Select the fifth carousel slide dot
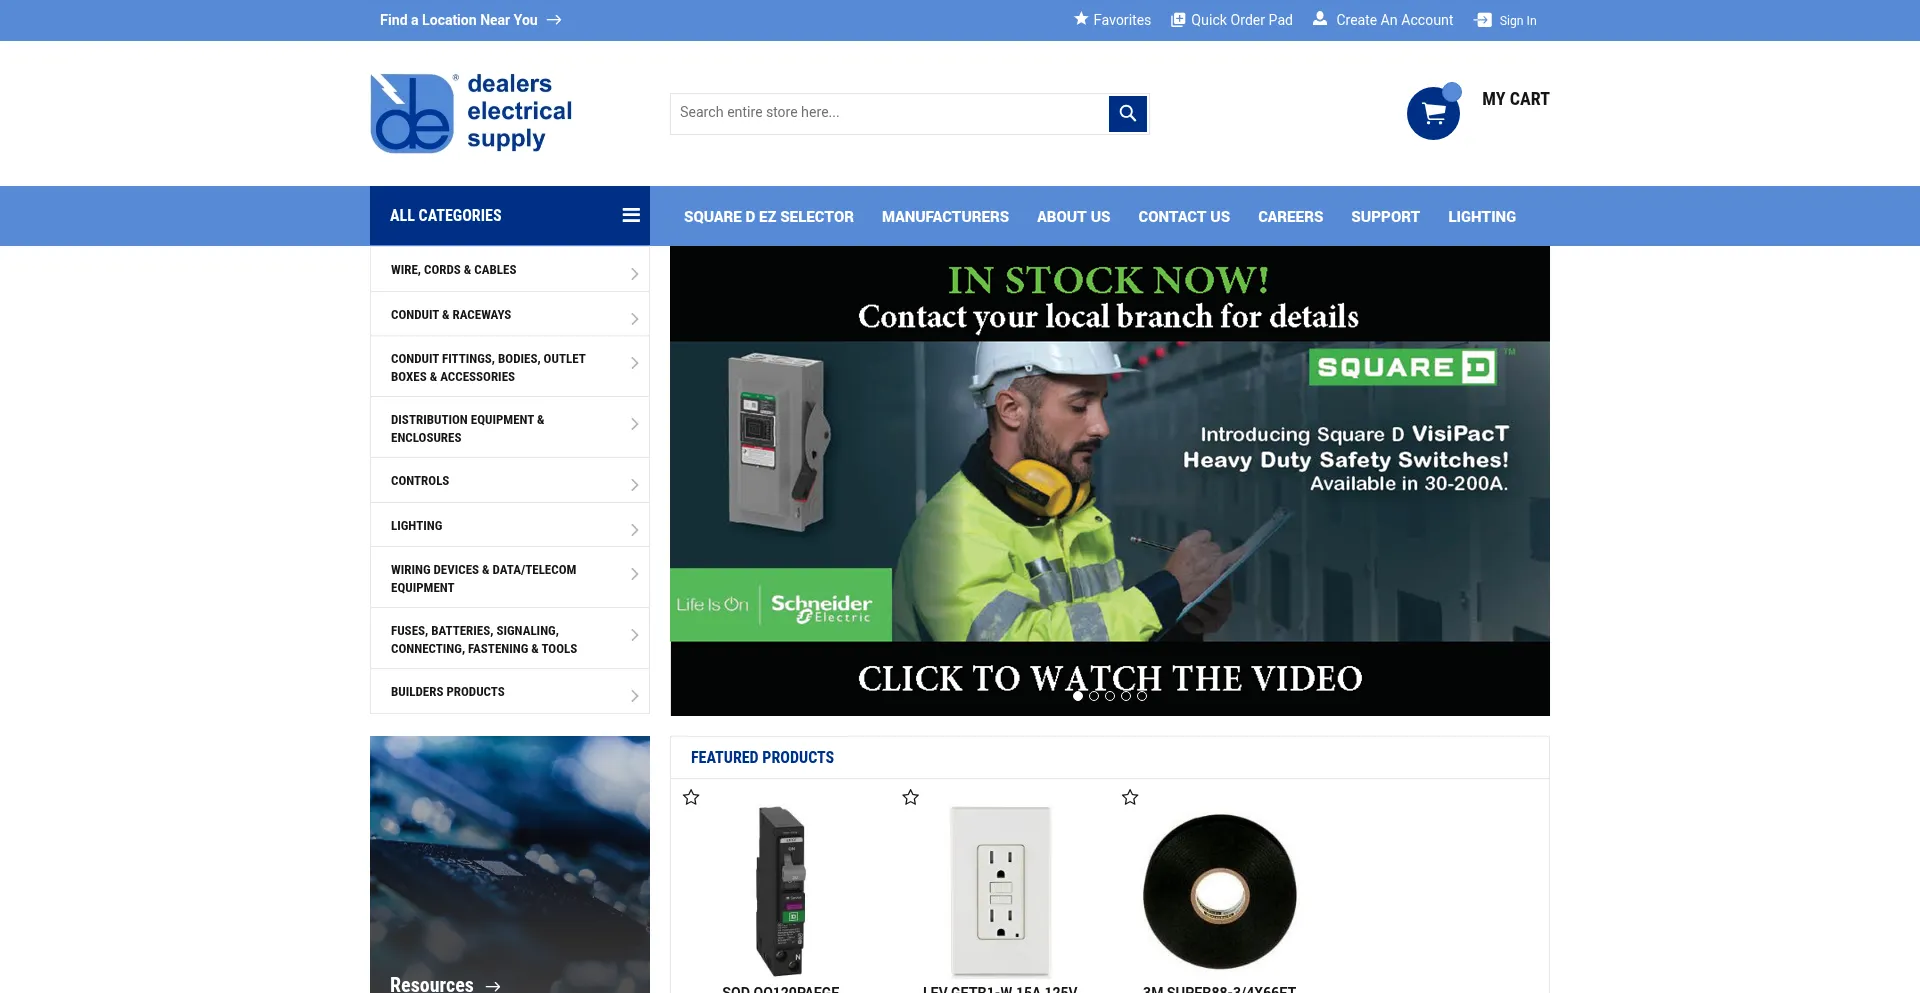Screen dimensions: 1920x993 click(x=1142, y=696)
